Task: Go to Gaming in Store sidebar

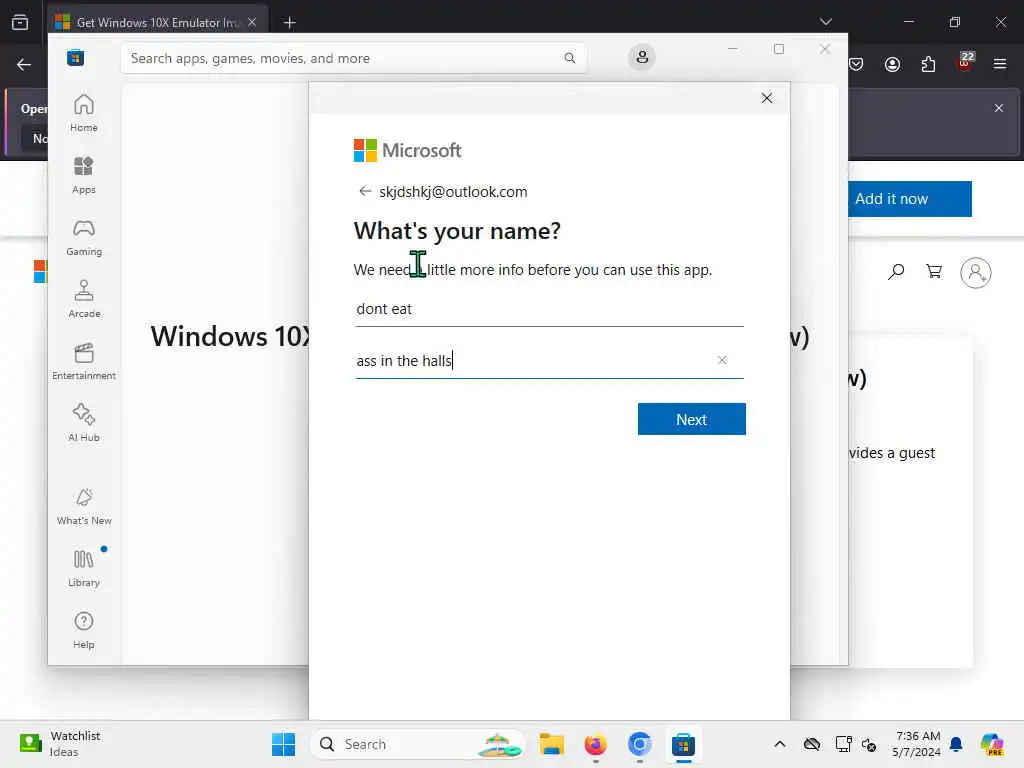Action: (84, 237)
